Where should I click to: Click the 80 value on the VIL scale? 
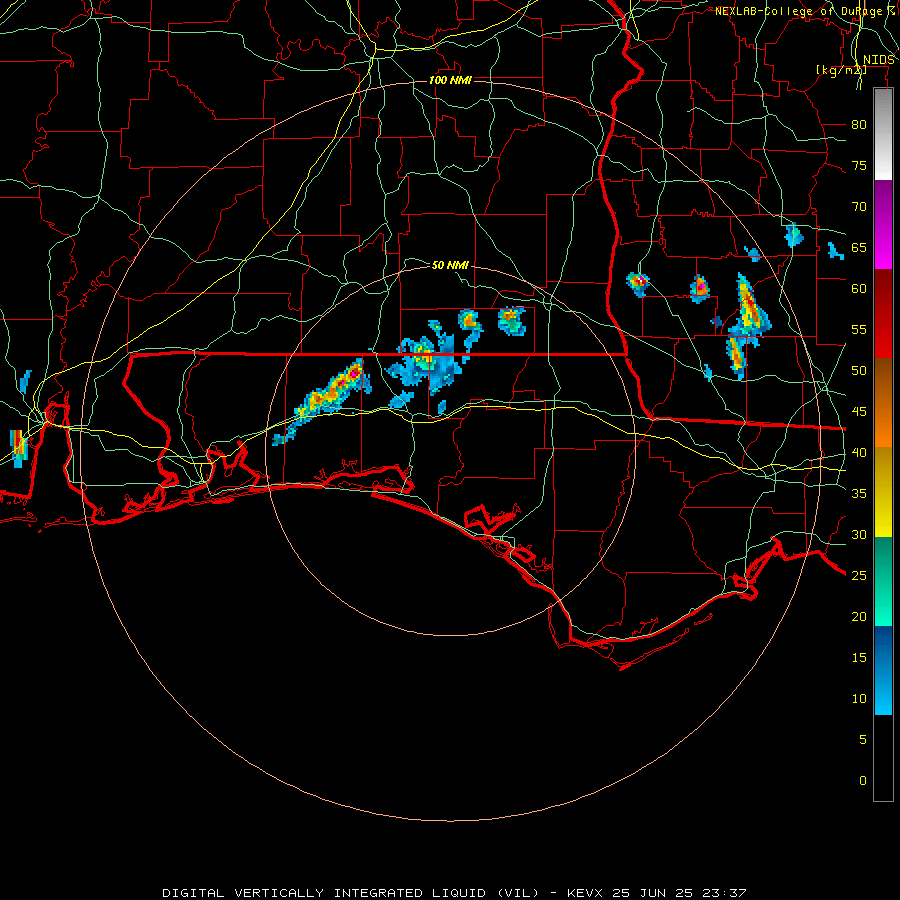[x=859, y=125]
